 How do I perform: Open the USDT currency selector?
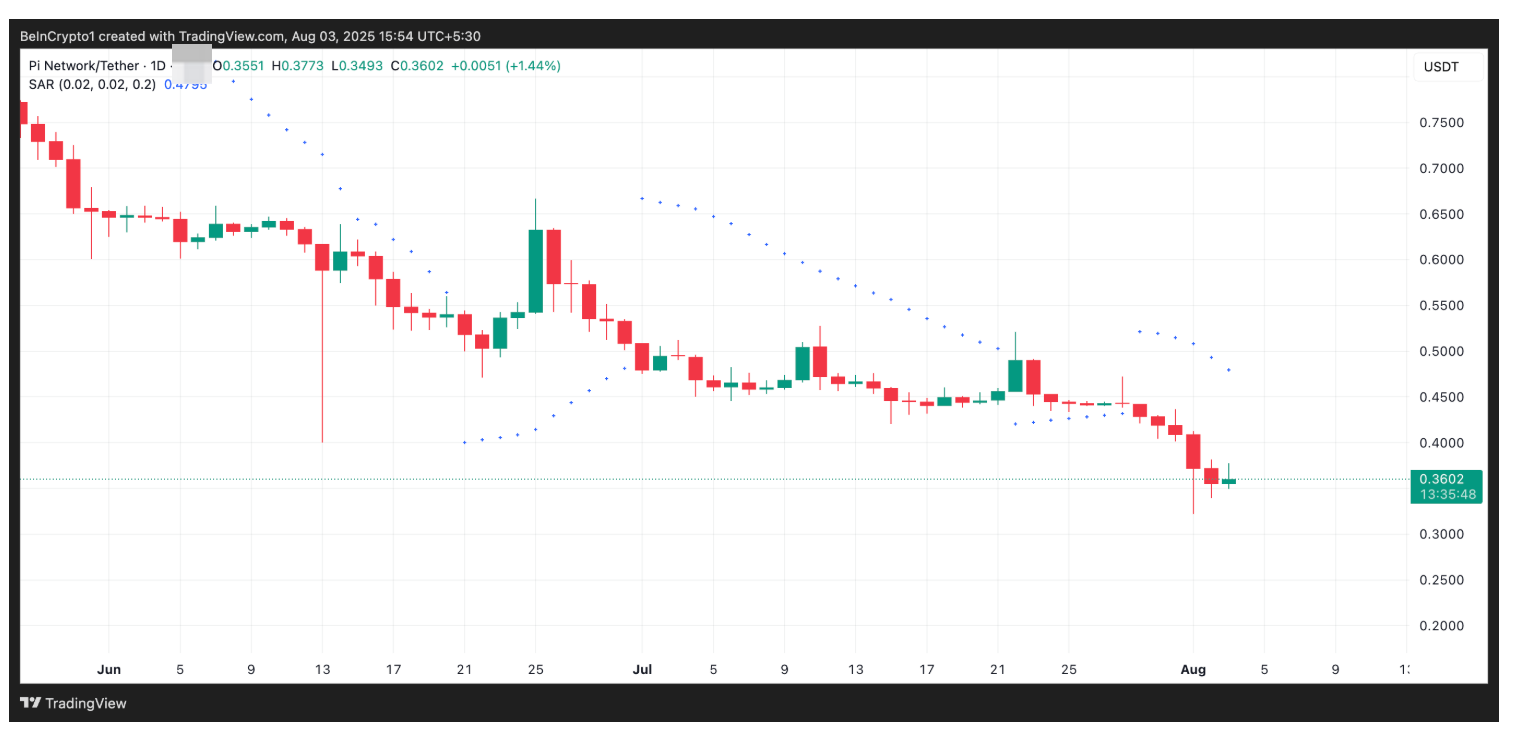pyautogui.click(x=1439, y=67)
